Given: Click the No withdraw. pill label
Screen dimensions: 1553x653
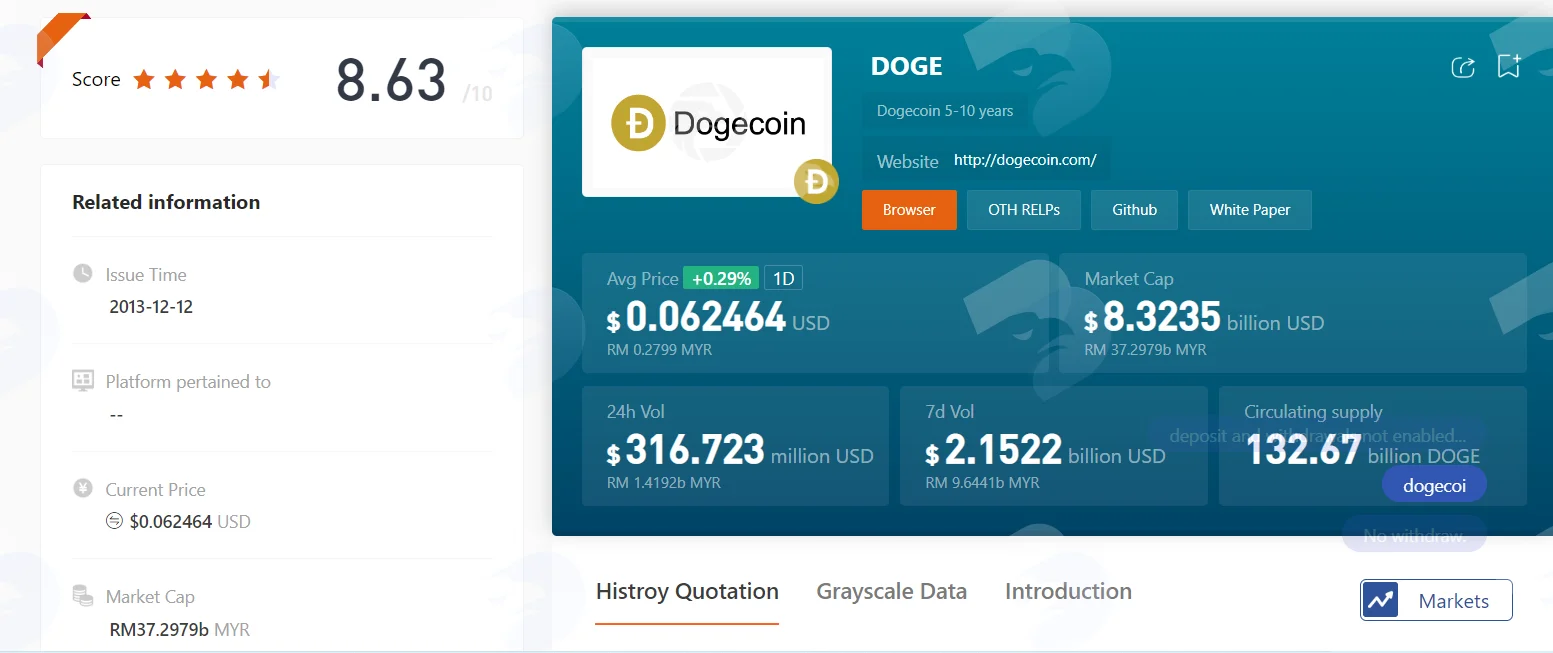Looking at the screenshot, I should coord(1414,535).
